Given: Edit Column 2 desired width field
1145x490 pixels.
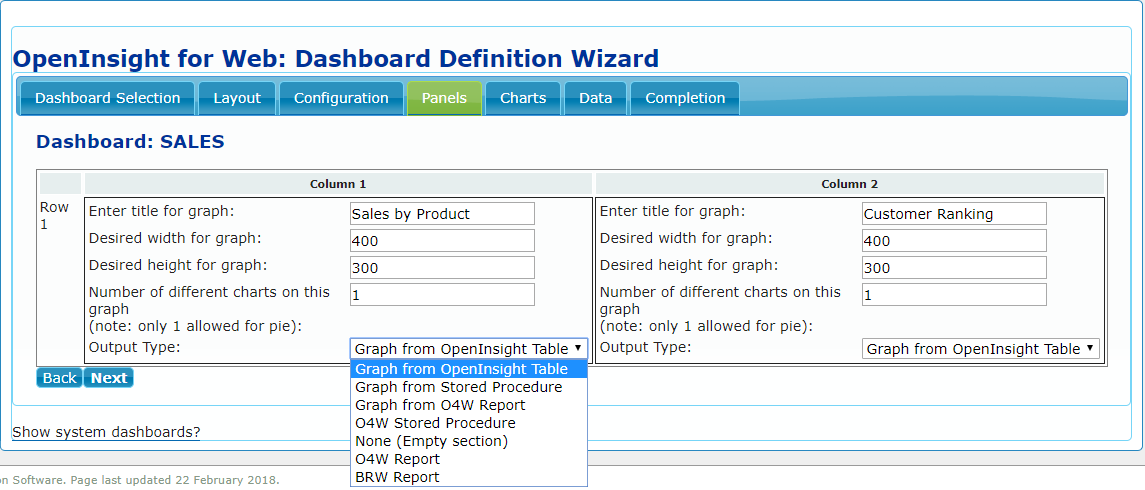Looking at the screenshot, I should pos(954,240).
